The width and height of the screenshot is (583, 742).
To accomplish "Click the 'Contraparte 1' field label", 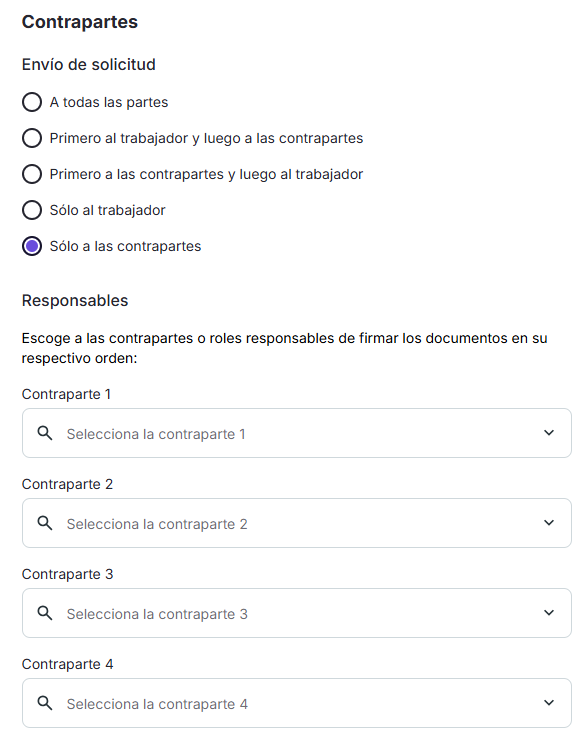I will coord(66,394).
